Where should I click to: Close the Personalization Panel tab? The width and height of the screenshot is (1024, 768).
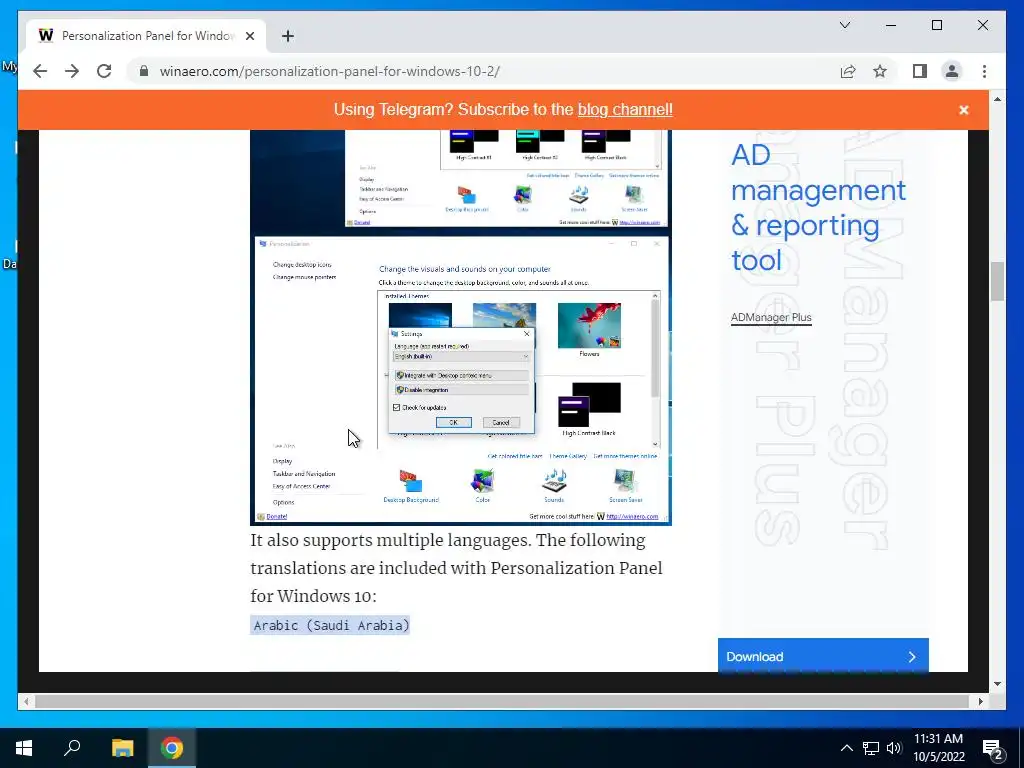tap(249, 36)
